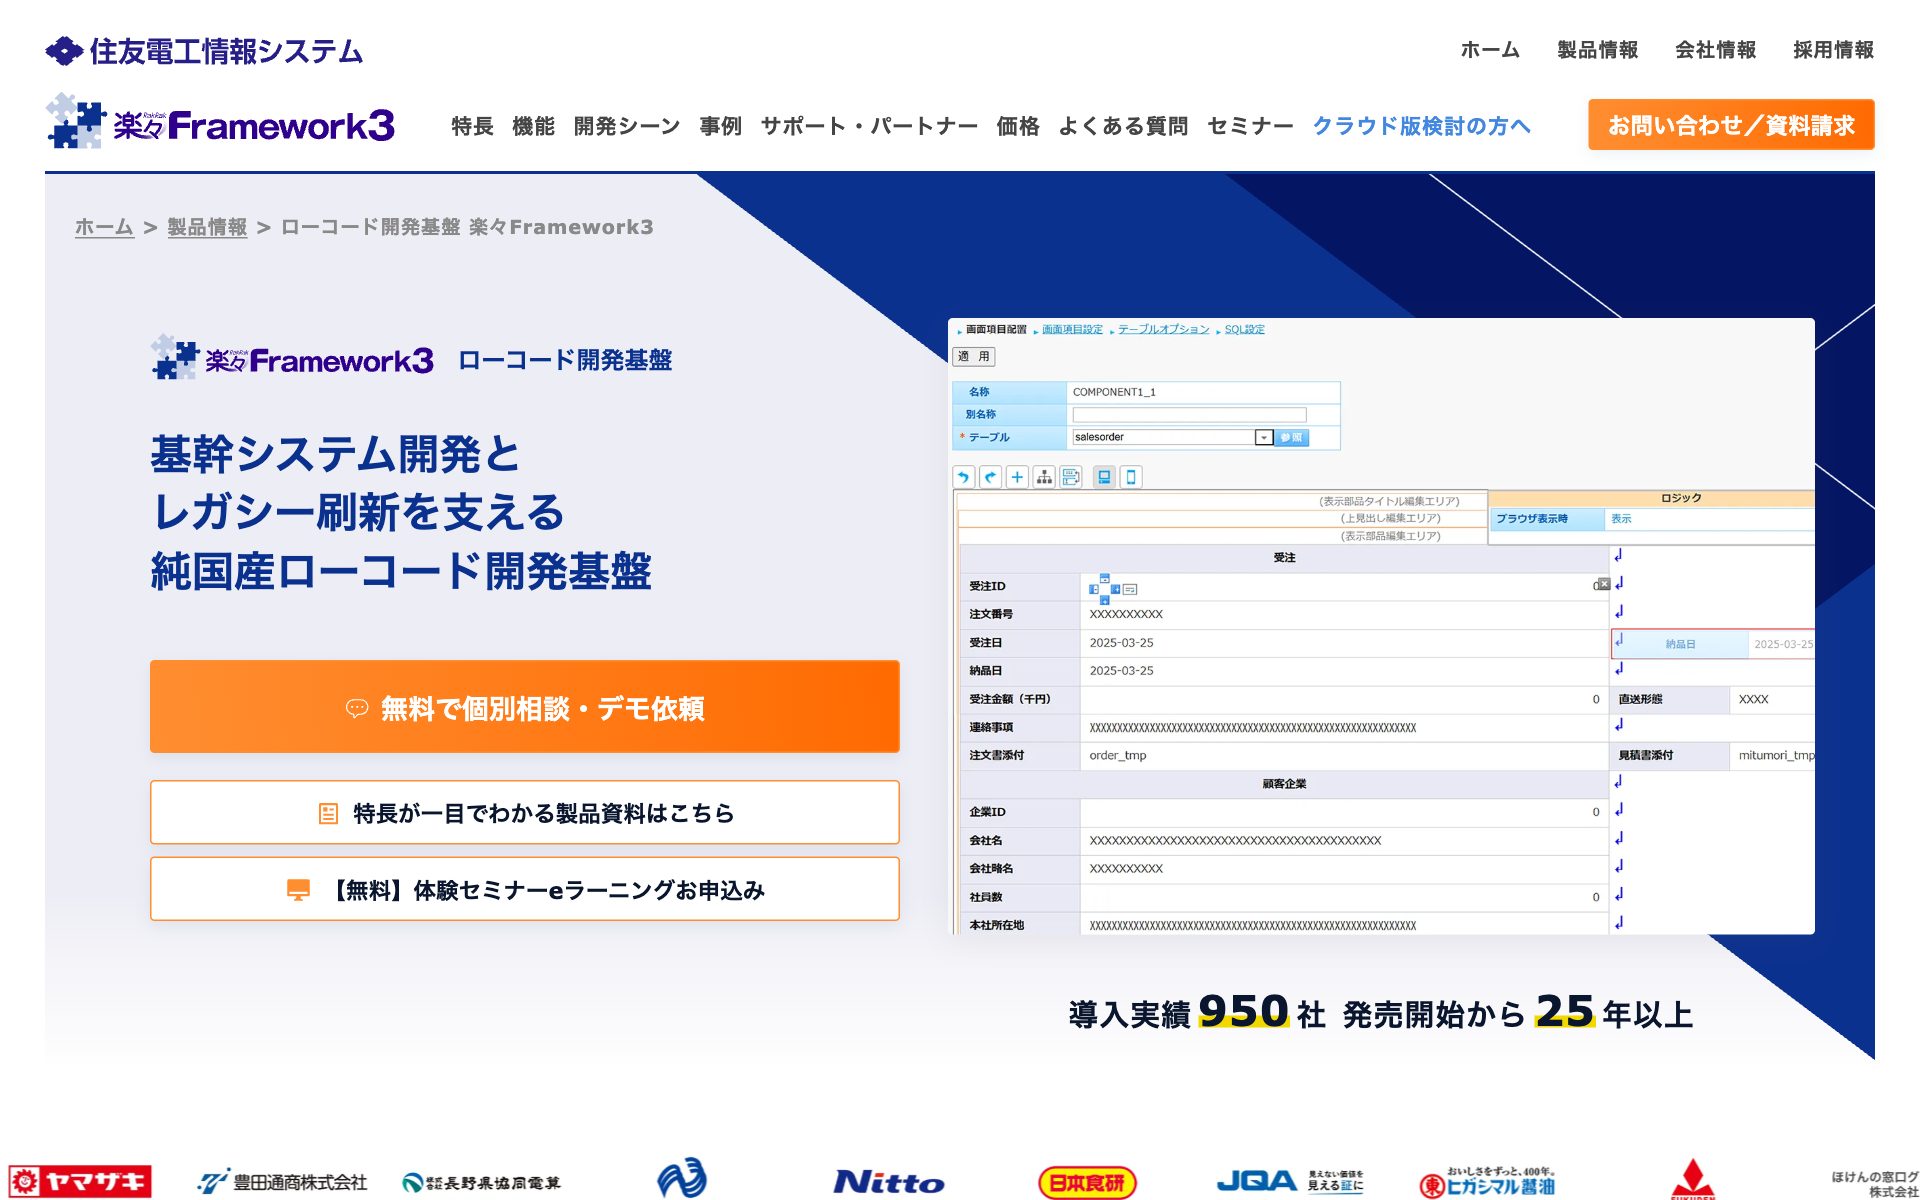Click the 日本食研 customer logo
This screenshot has width=1920, height=1200.
coord(1087,1183)
